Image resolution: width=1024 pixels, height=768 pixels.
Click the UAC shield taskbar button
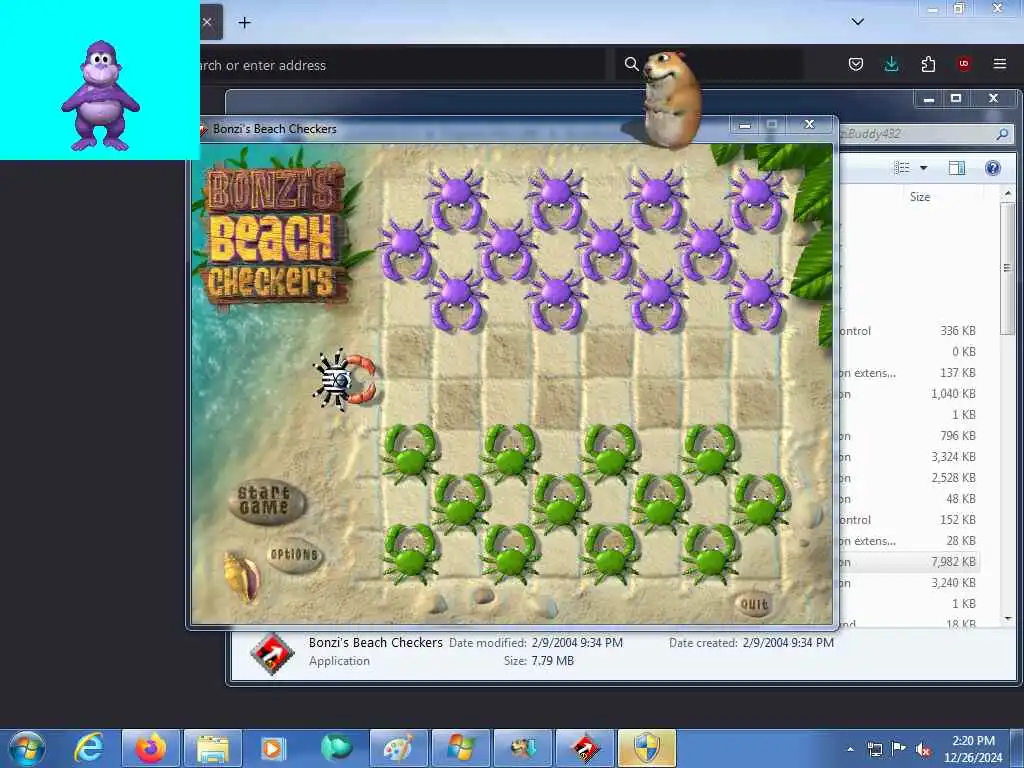[647, 748]
